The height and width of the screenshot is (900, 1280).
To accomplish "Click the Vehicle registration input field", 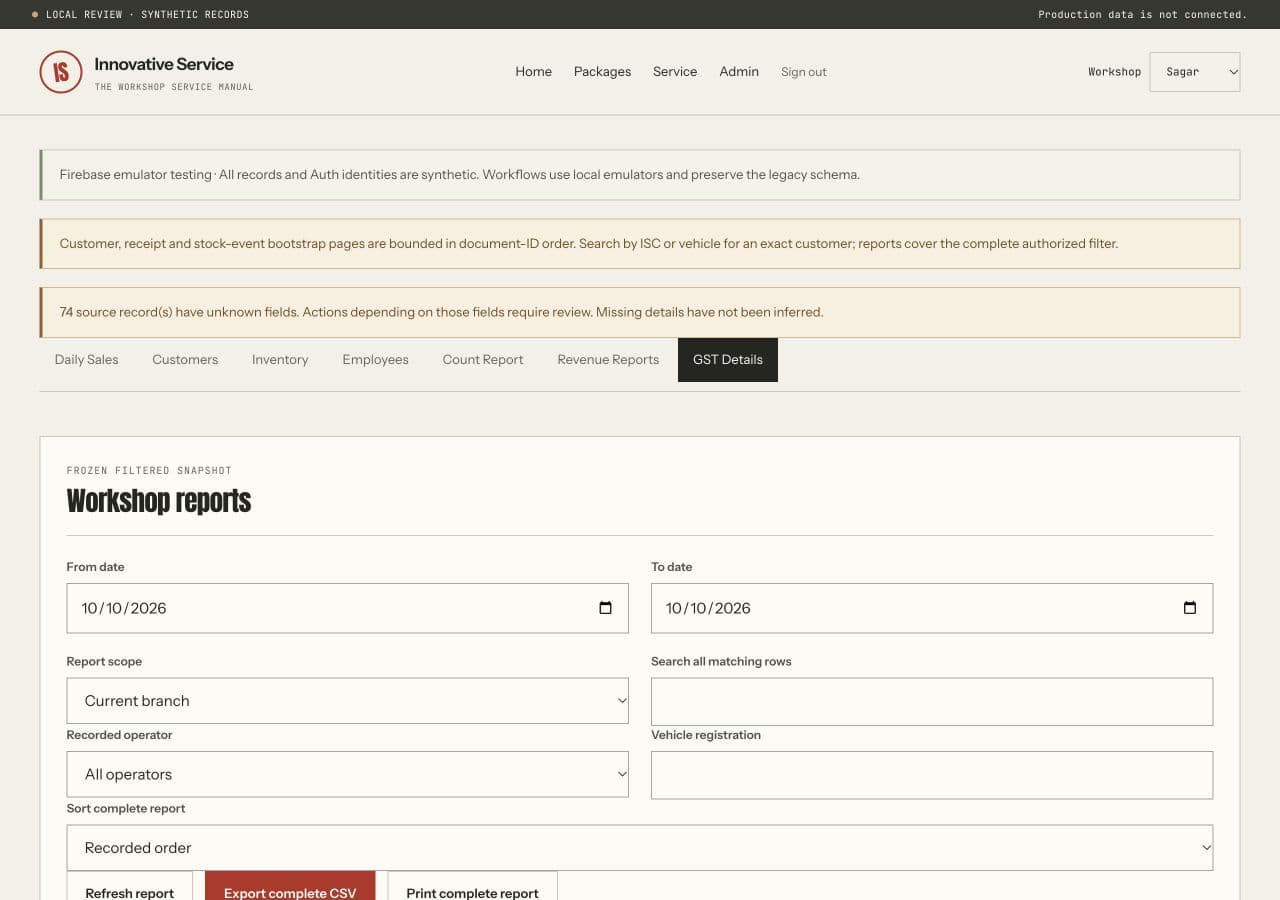I will tap(932, 775).
